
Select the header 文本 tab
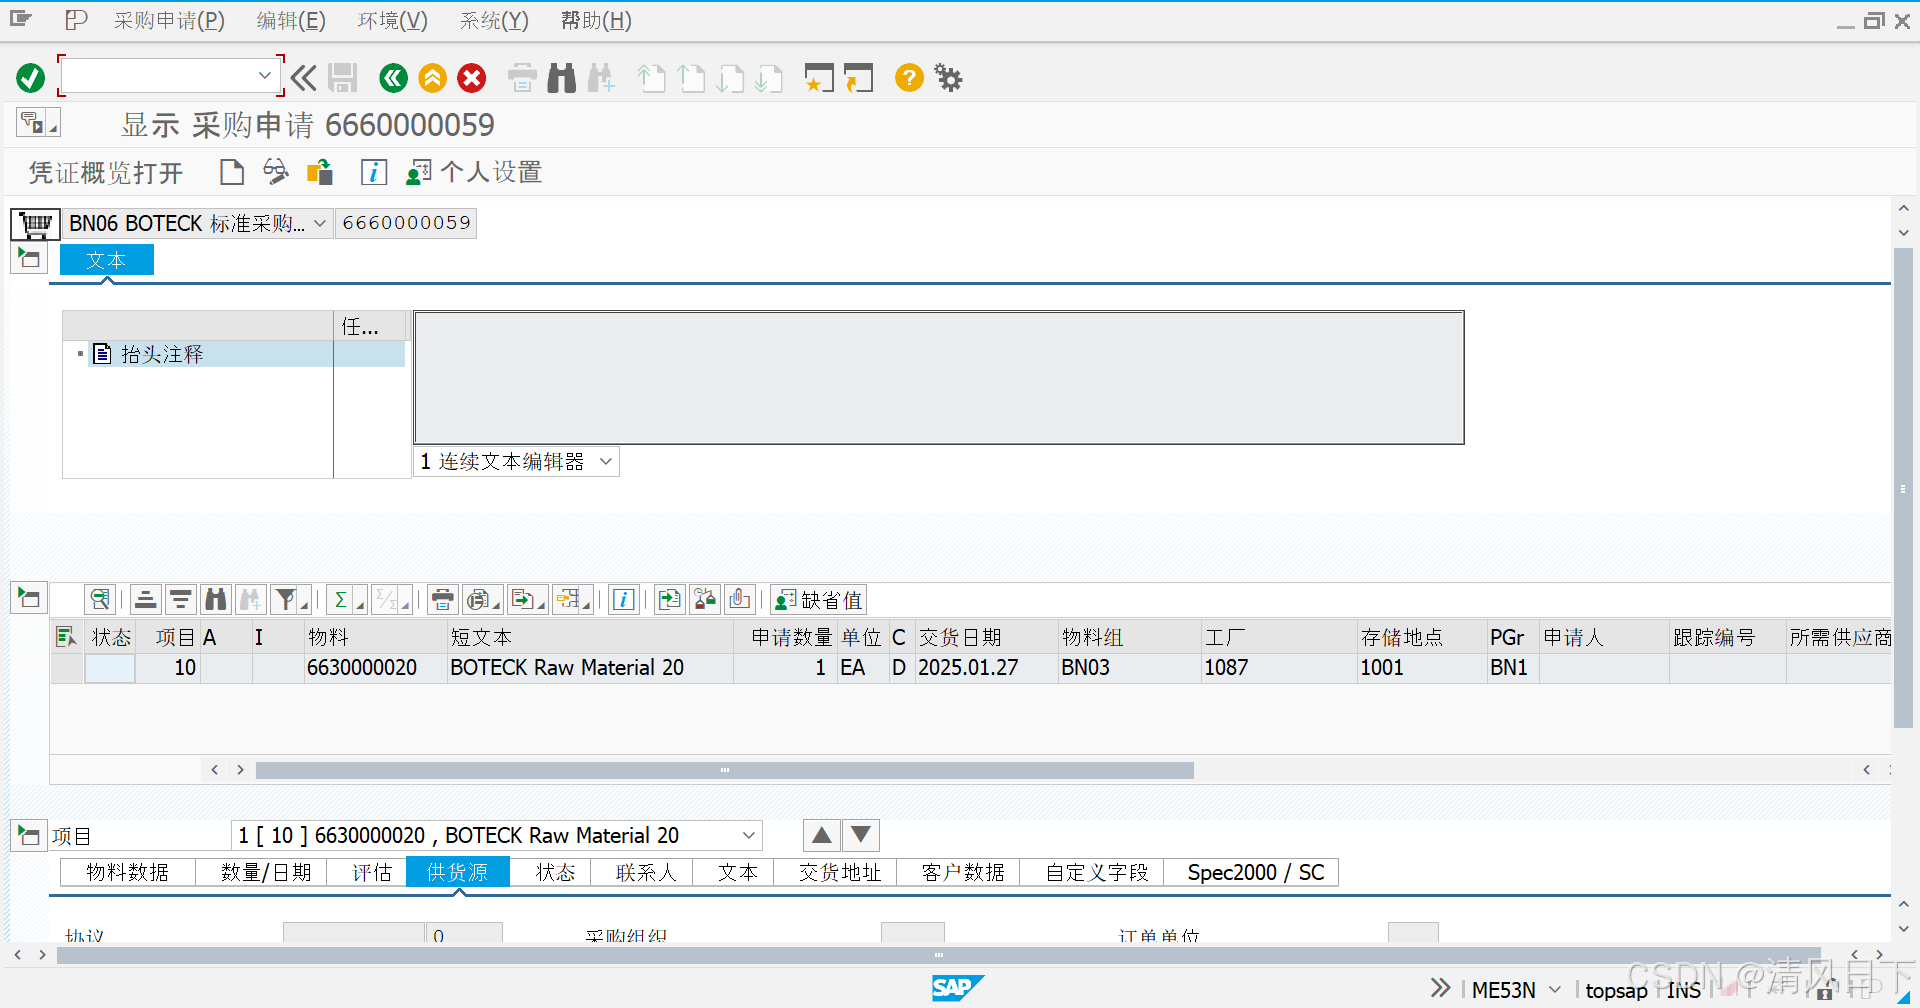tap(106, 260)
